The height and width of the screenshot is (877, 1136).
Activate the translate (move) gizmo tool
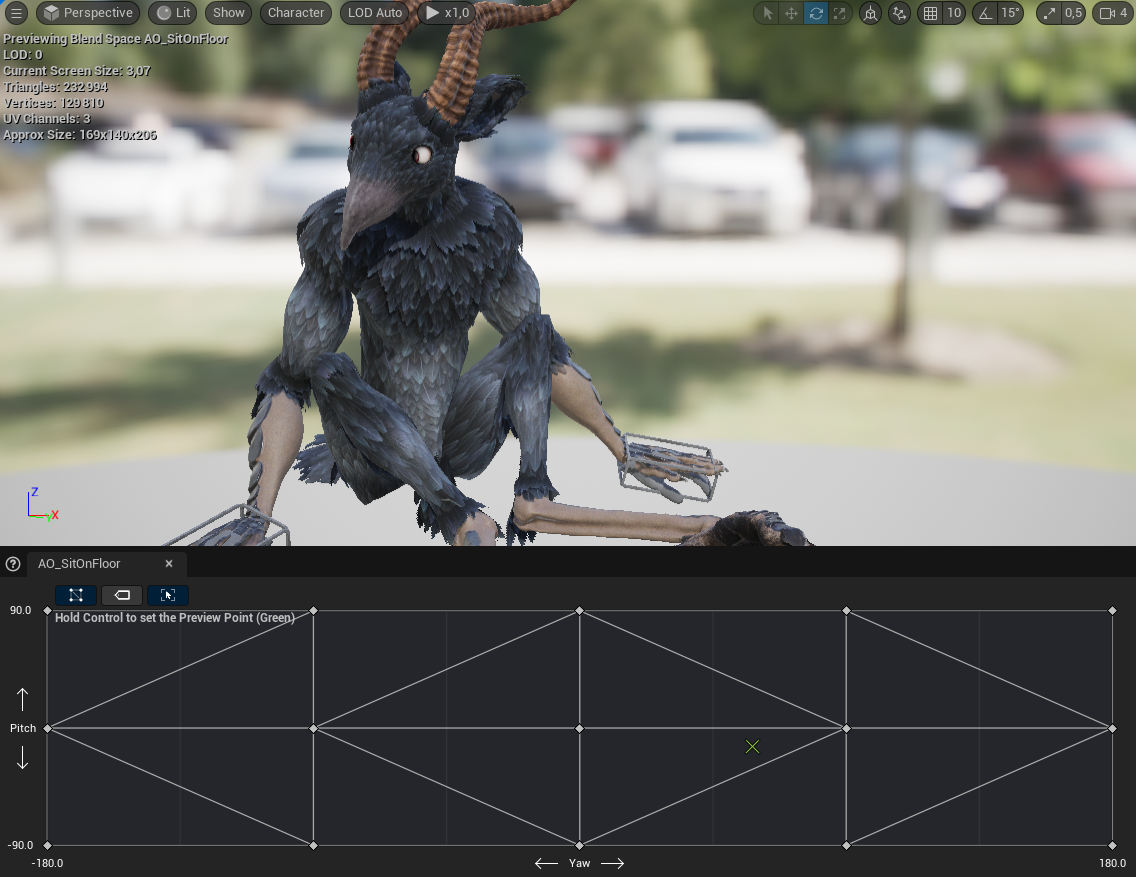[x=791, y=13]
